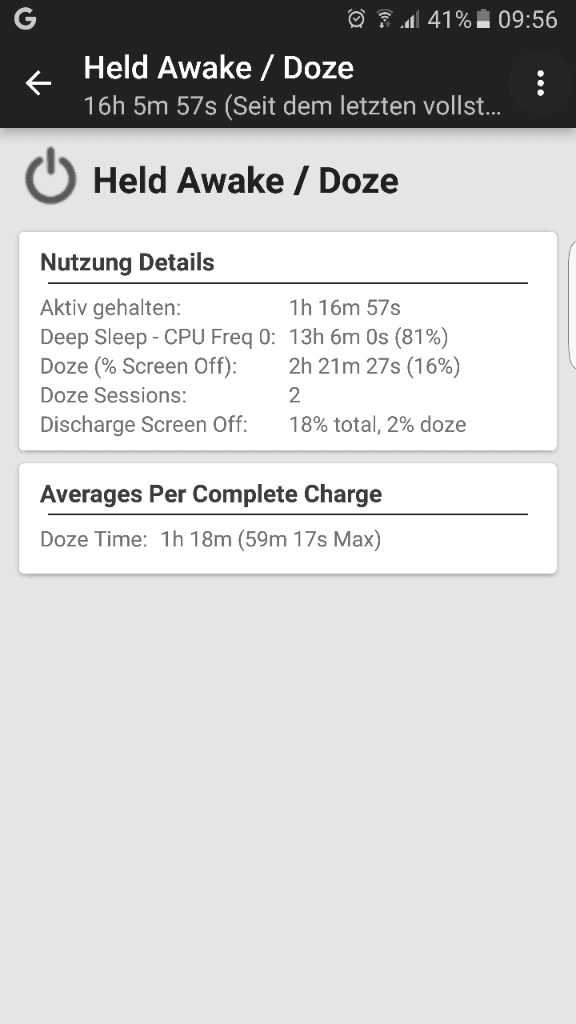Tap the power icon beside Held Awake
This screenshot has height=1024, width=576.
click(x=50, y=177)
